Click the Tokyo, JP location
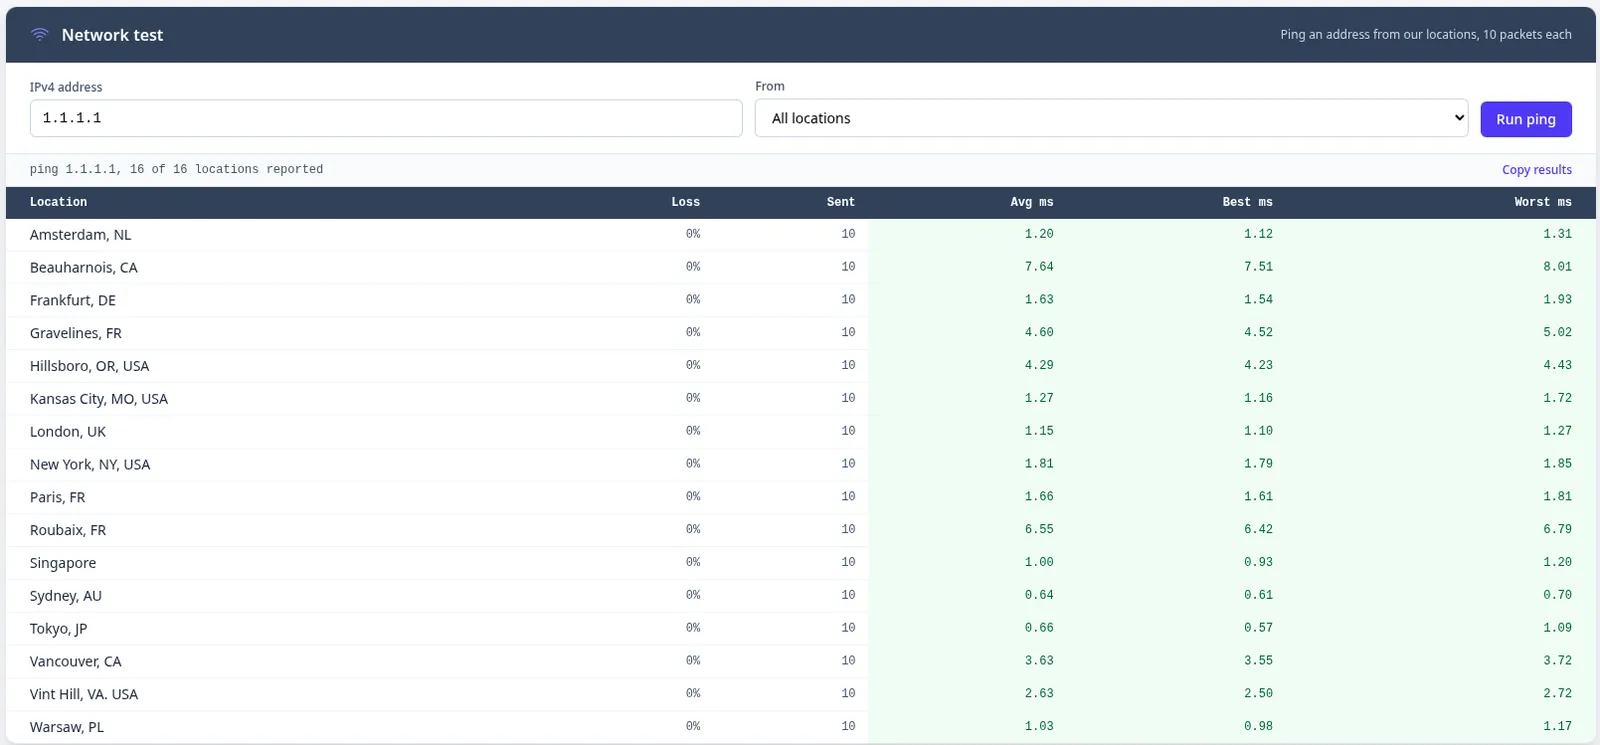This screenshot has height=745, width=1600. 59,629
